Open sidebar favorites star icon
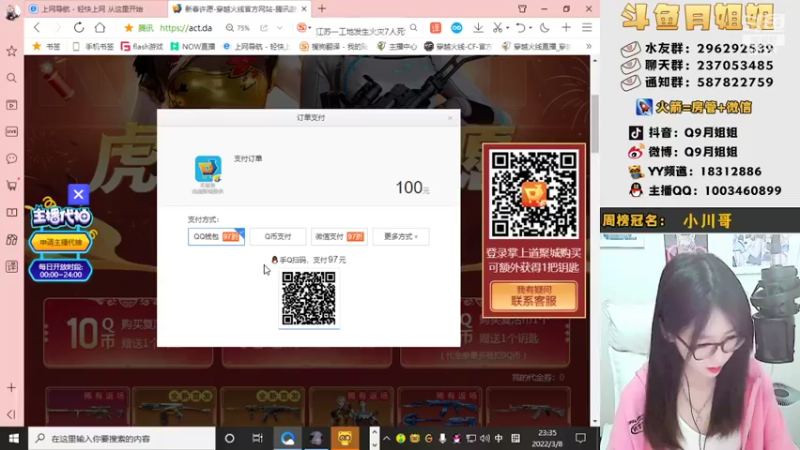Viewport: 800px width, 450px height. pos(11,51)
